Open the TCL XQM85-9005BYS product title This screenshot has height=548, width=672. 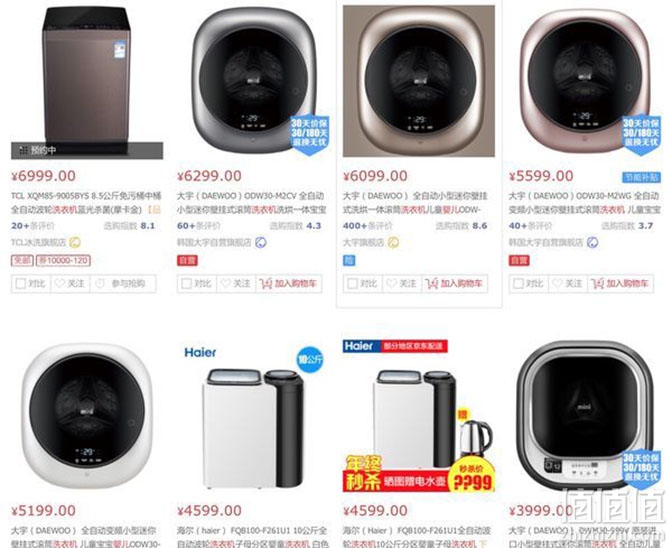pyautogui.click(x=86, y=203)
